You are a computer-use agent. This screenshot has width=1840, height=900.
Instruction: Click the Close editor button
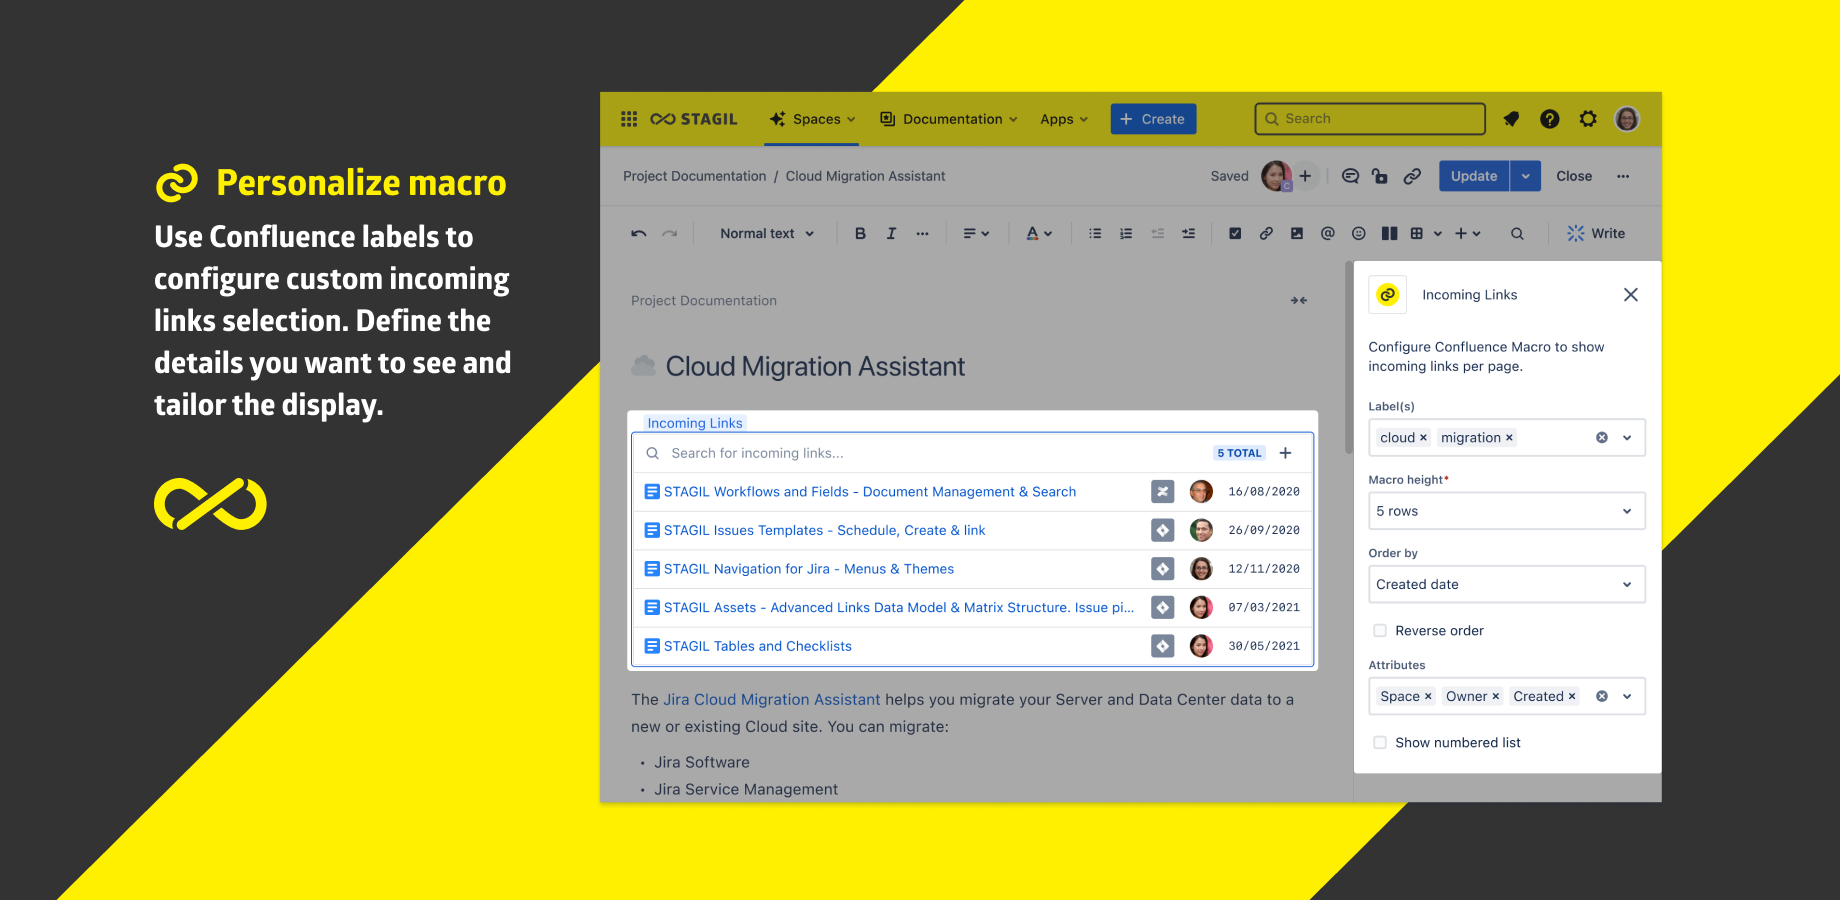click(x=1574, y=176)
